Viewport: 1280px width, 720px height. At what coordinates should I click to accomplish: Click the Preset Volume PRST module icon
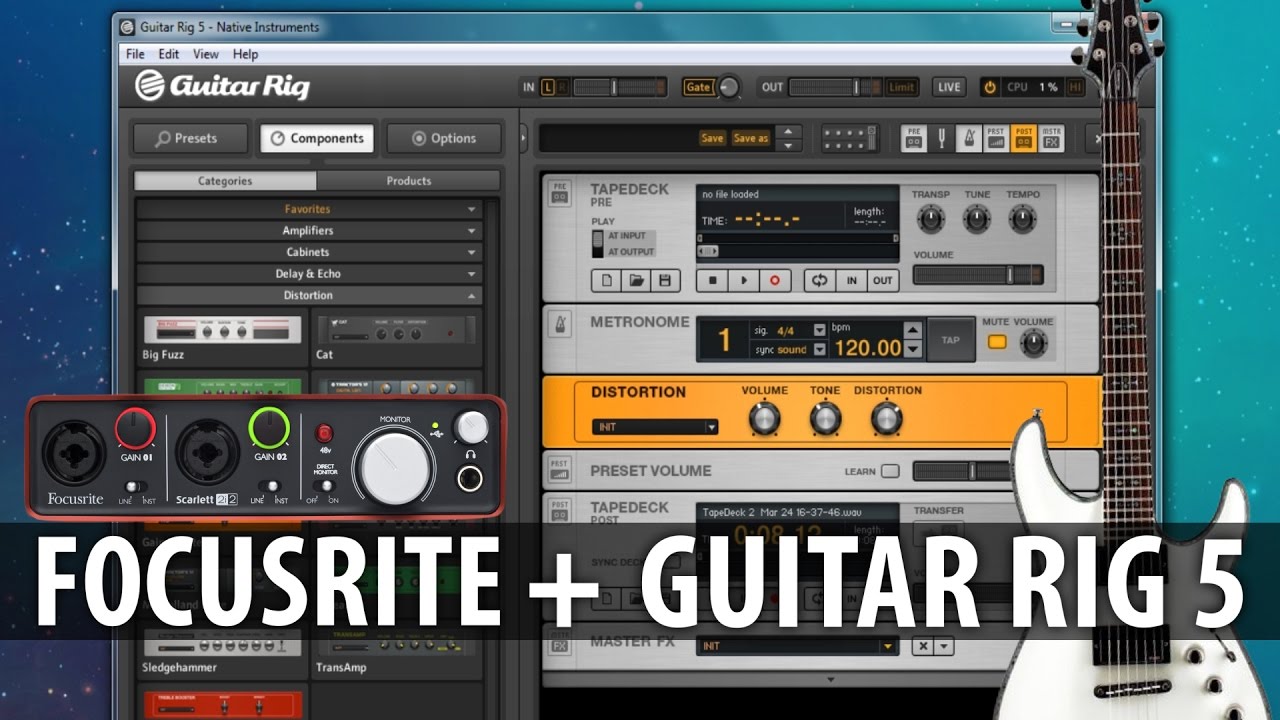559,468
